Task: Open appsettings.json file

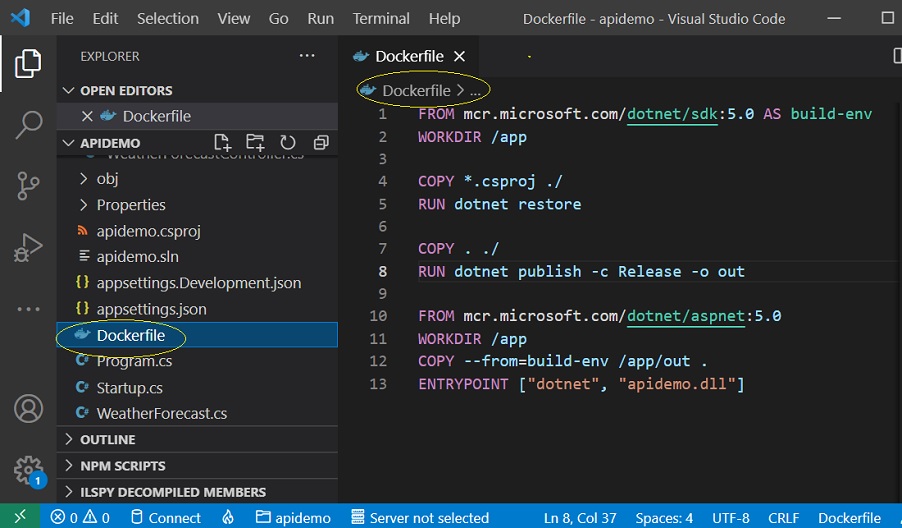Action: [x=151, y=309]
